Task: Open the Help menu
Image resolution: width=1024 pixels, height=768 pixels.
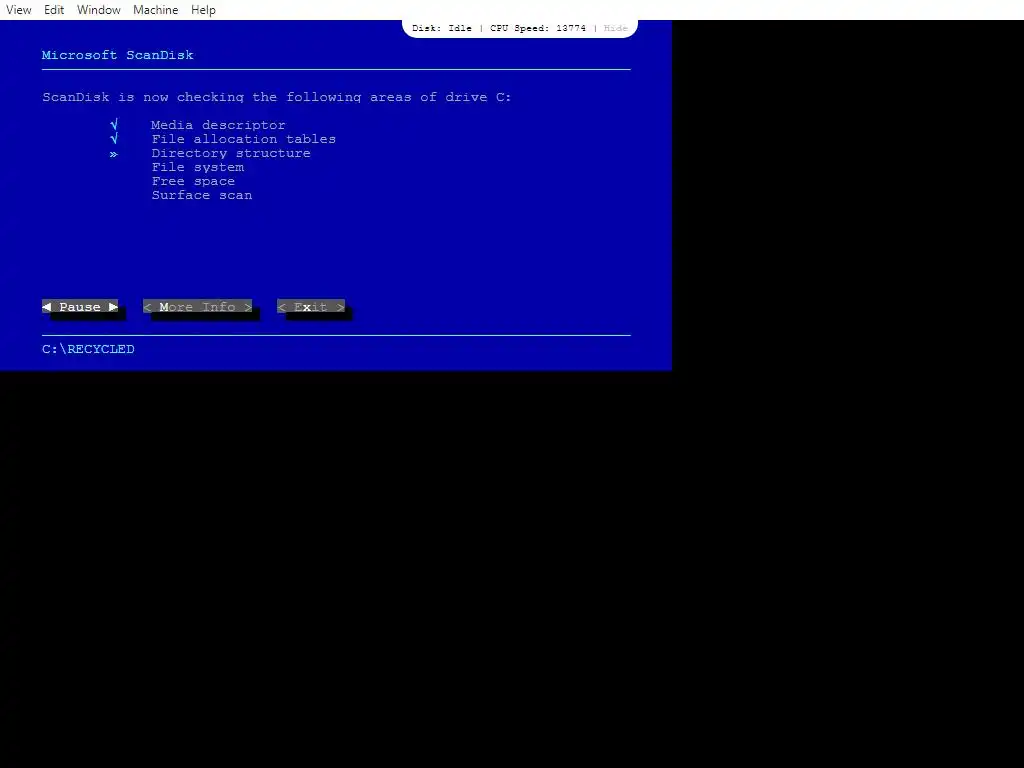Action: [x=203, y=10]
